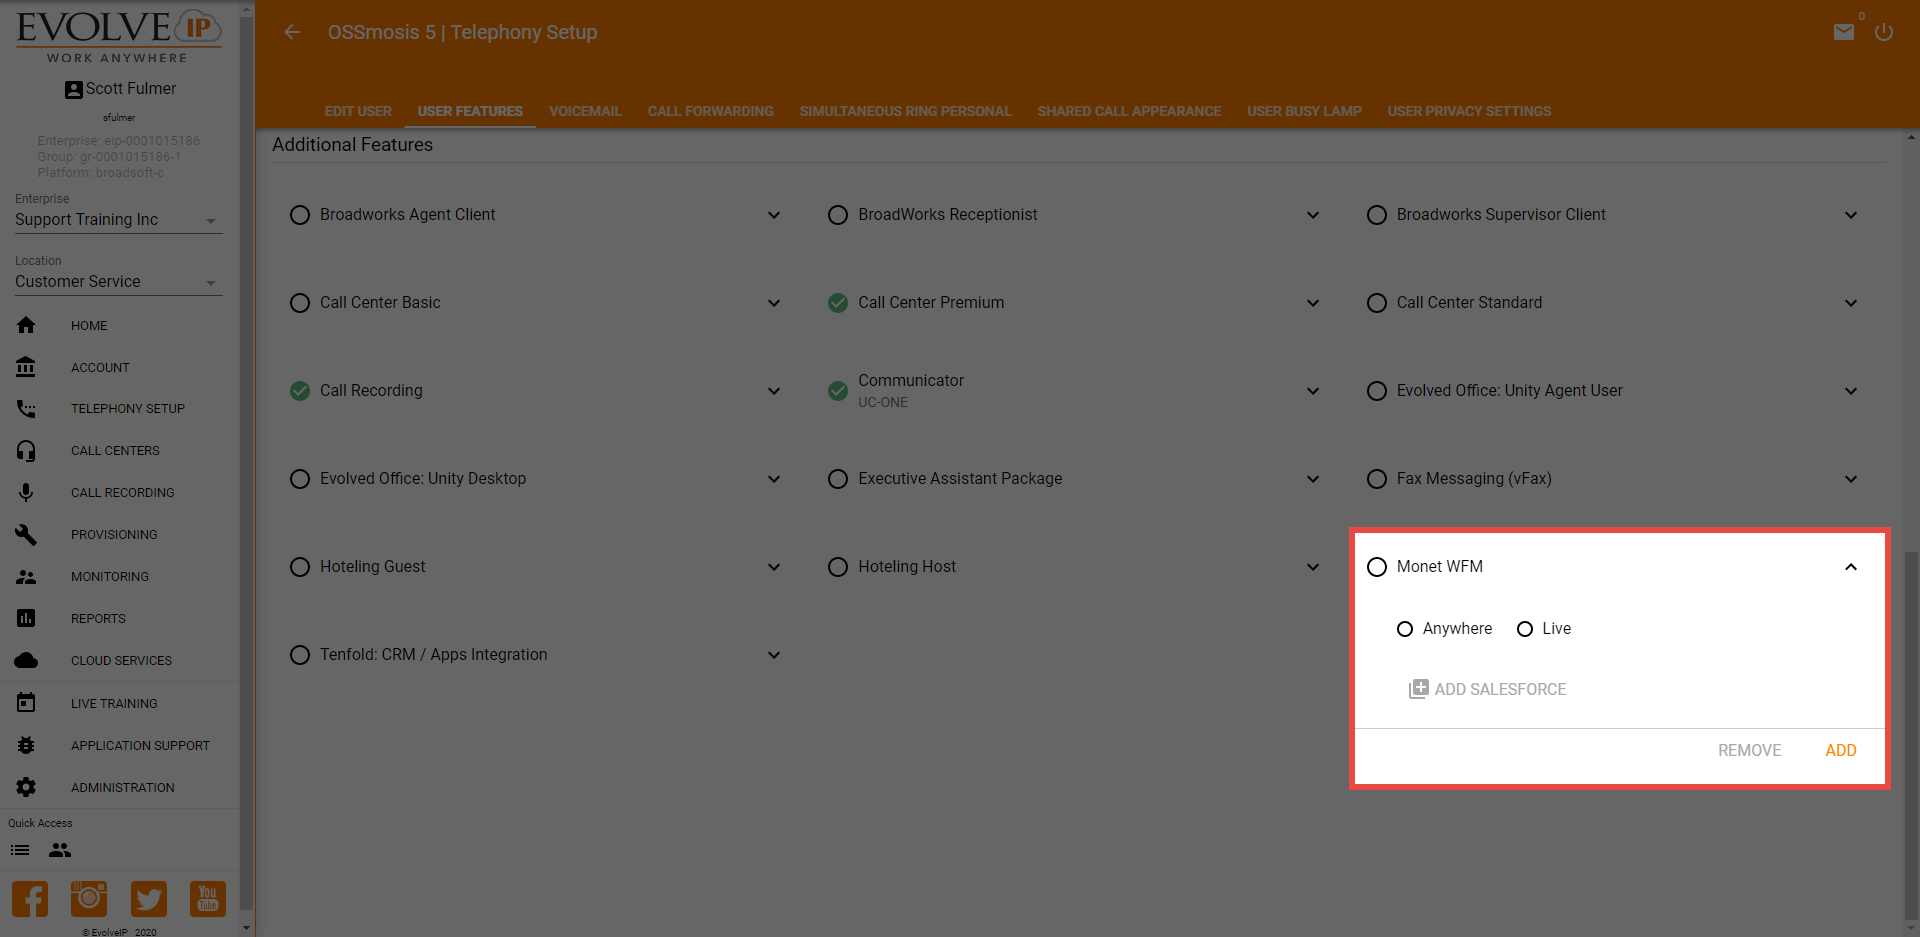The height and width of the screenshot is (937, 1920).
Task: Click the Add Salesforce icon
Action: pyautogui.click(x=1418, y=689)
